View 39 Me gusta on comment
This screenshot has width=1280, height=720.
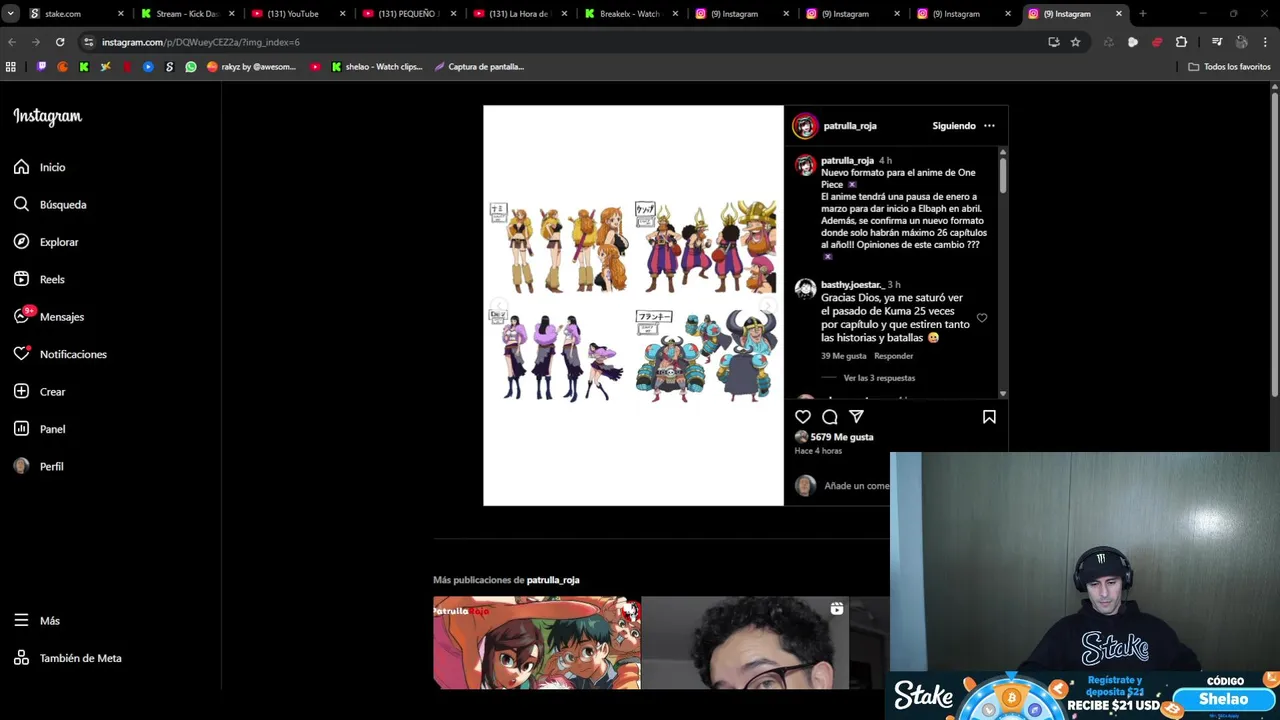tap(844, 356)
